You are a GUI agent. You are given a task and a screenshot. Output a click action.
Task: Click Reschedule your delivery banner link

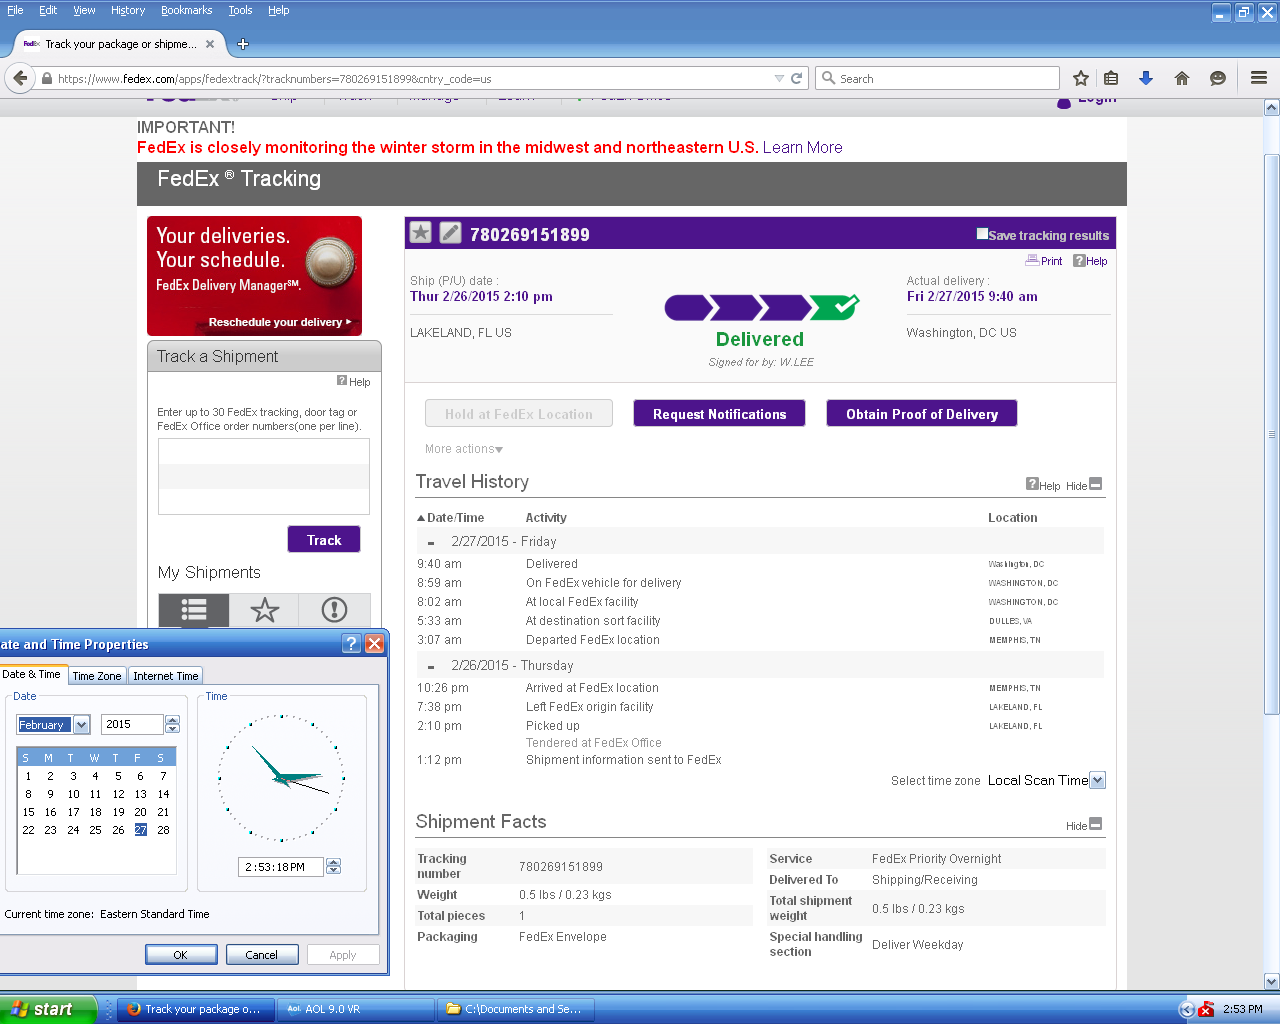coord(279,322)
